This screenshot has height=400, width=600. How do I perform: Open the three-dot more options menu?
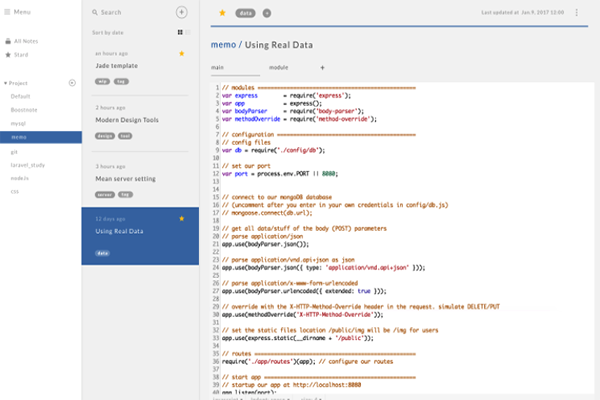[x=576, y=13]
